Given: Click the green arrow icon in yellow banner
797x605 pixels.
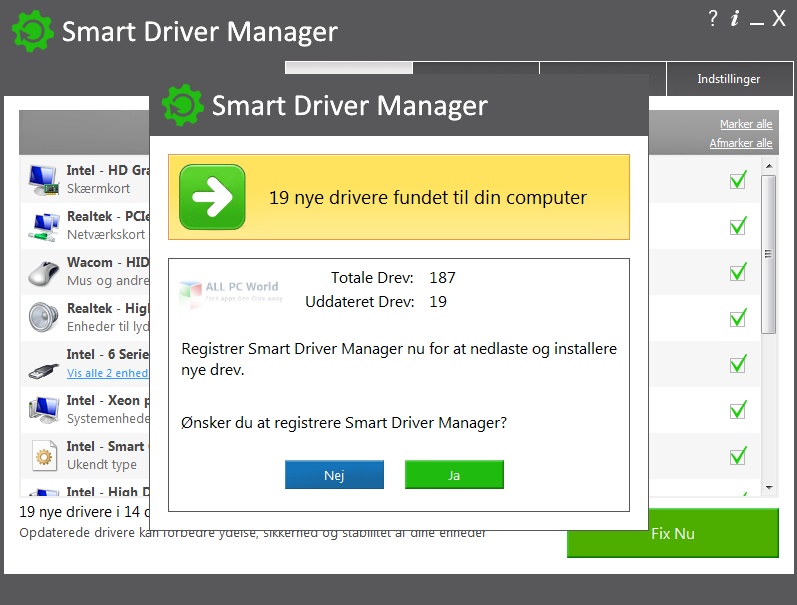Looking at the screenshot, I should 212,197.
